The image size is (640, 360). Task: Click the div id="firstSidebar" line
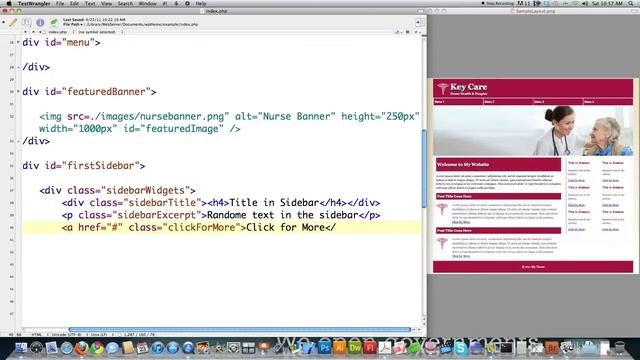click(84, 166)
